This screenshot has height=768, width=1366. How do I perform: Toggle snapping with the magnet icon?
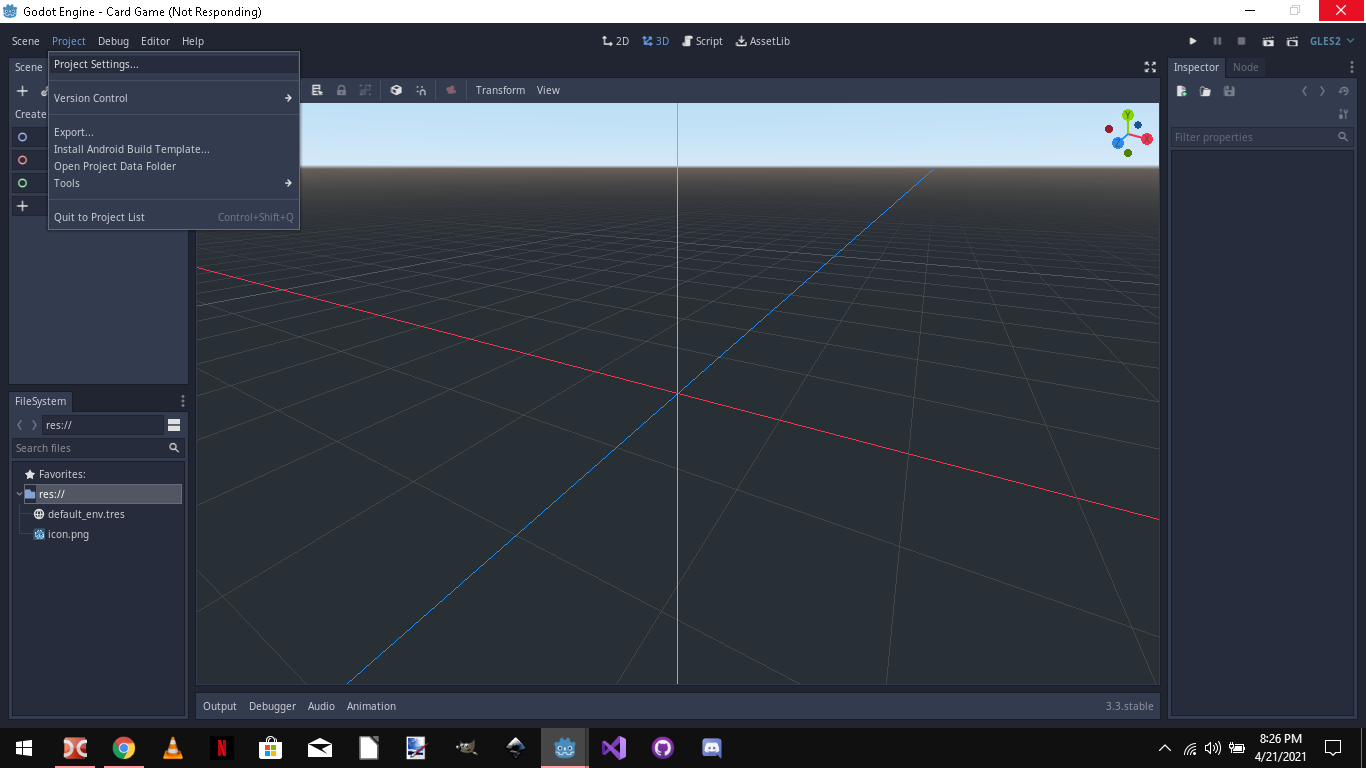point(420,90)
